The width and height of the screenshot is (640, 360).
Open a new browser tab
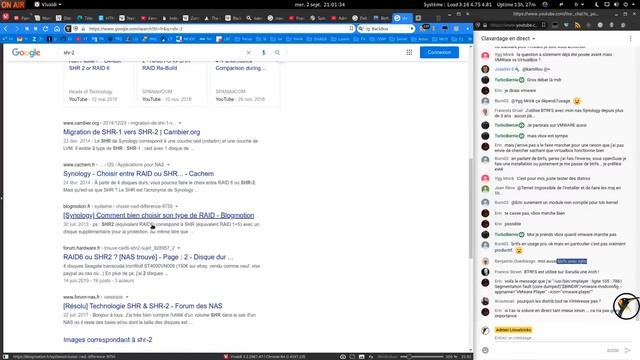(418, 18)
